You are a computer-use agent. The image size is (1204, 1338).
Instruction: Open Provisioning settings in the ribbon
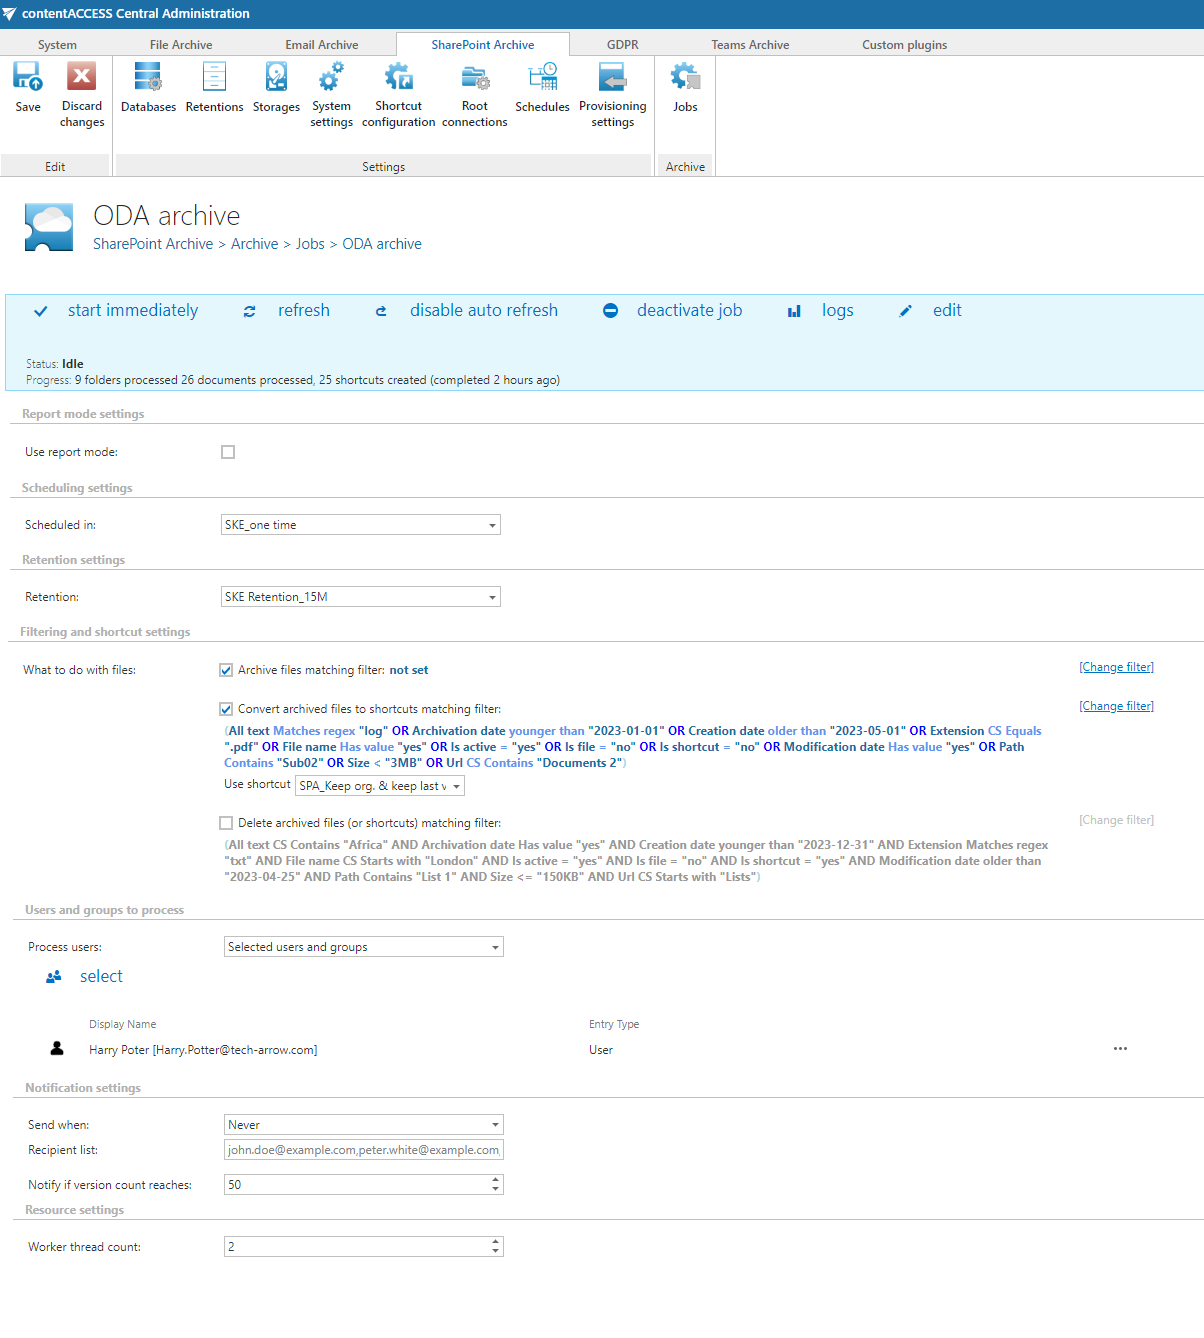[x=612, y=78]
